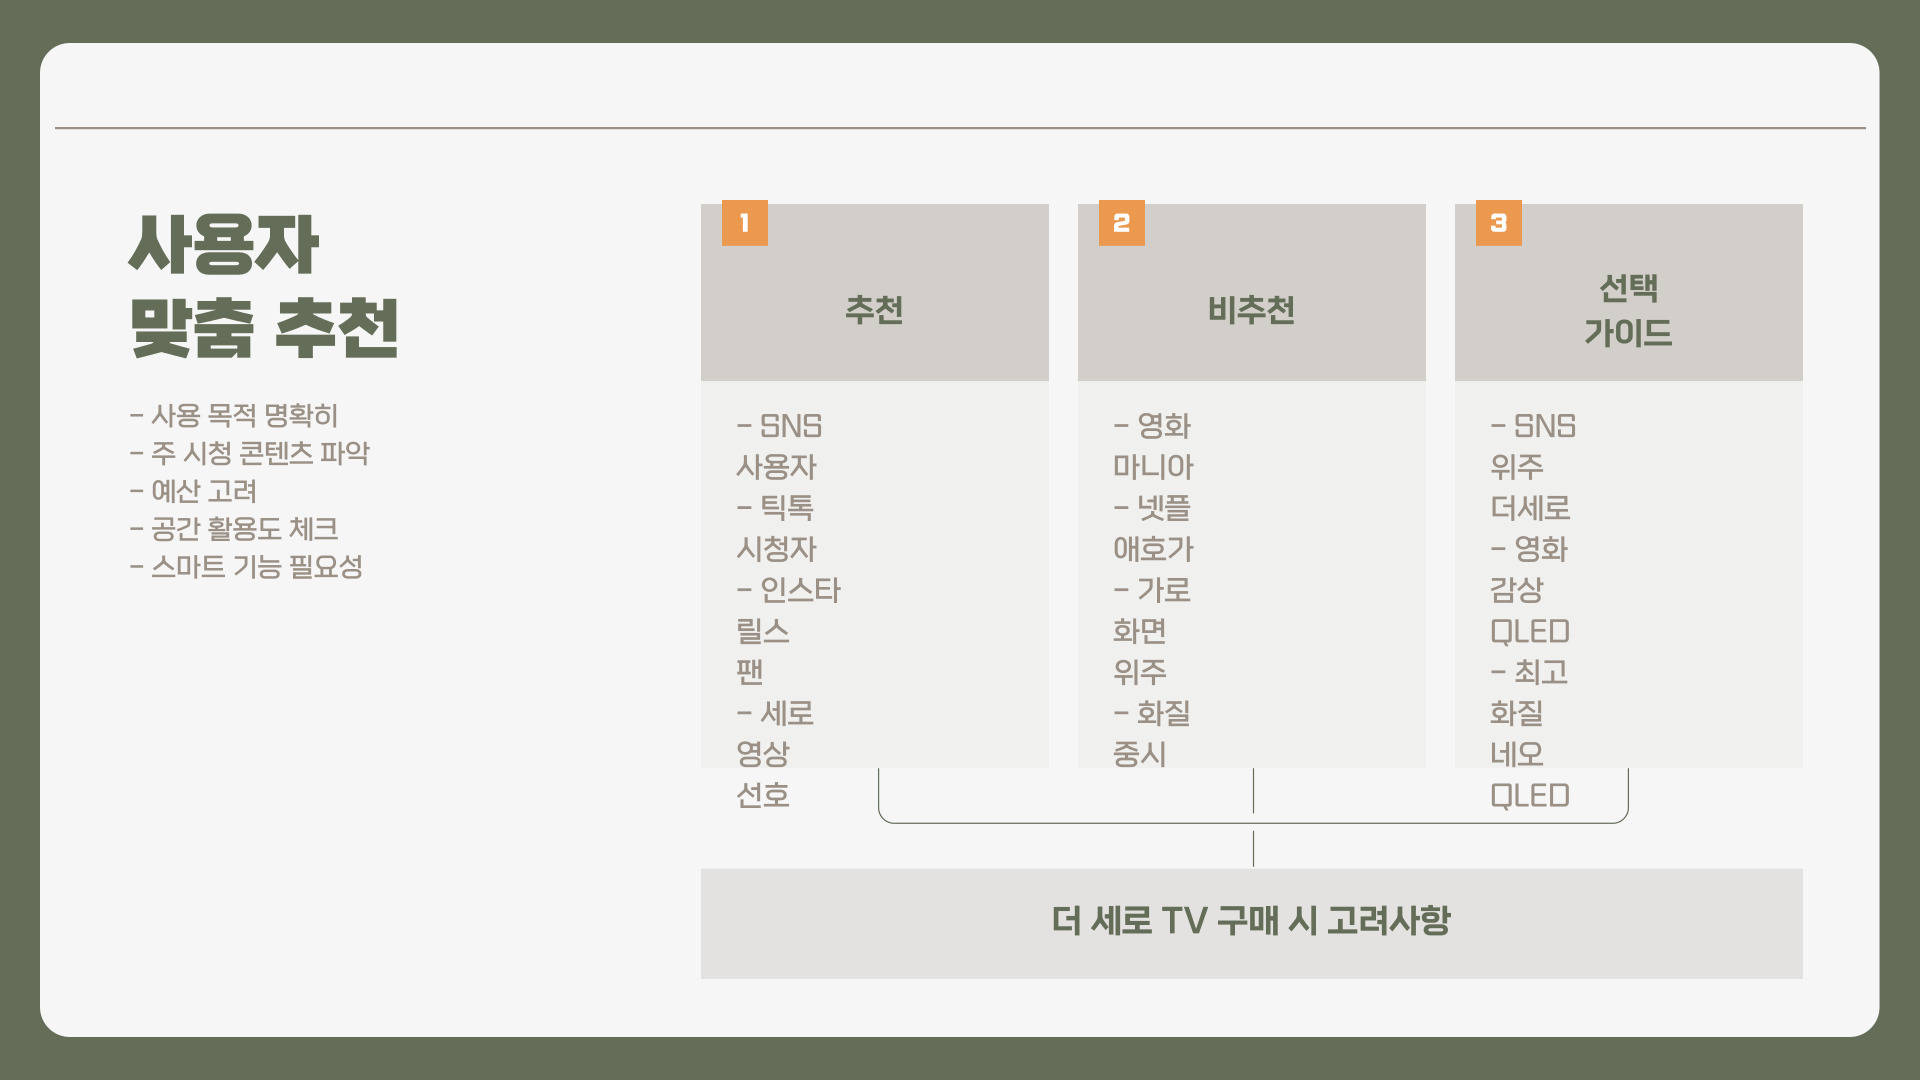Click the orange number 2 badge
Screen dimensions: 1920x1080
pos(1121,223)
